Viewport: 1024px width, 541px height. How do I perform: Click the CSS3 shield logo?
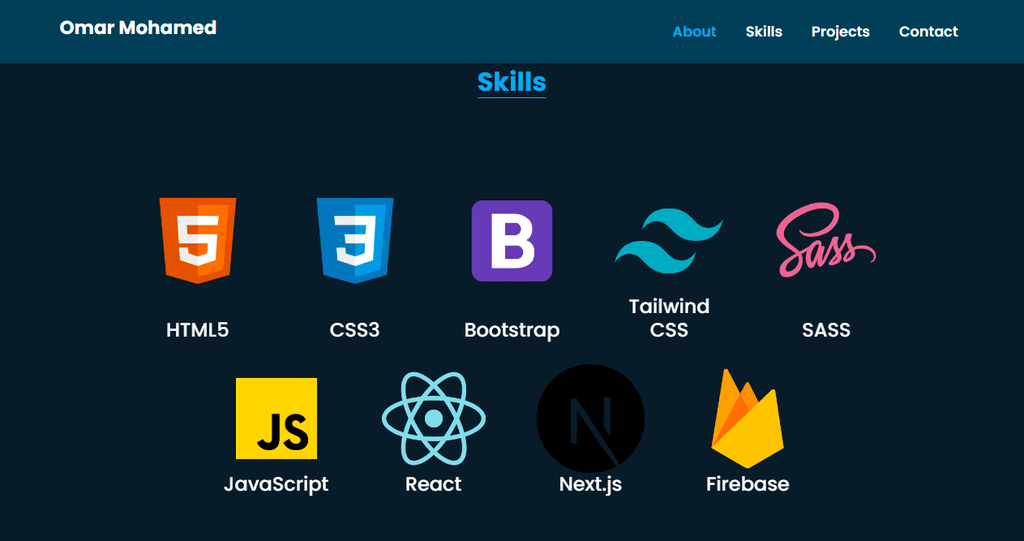point(355,240)
